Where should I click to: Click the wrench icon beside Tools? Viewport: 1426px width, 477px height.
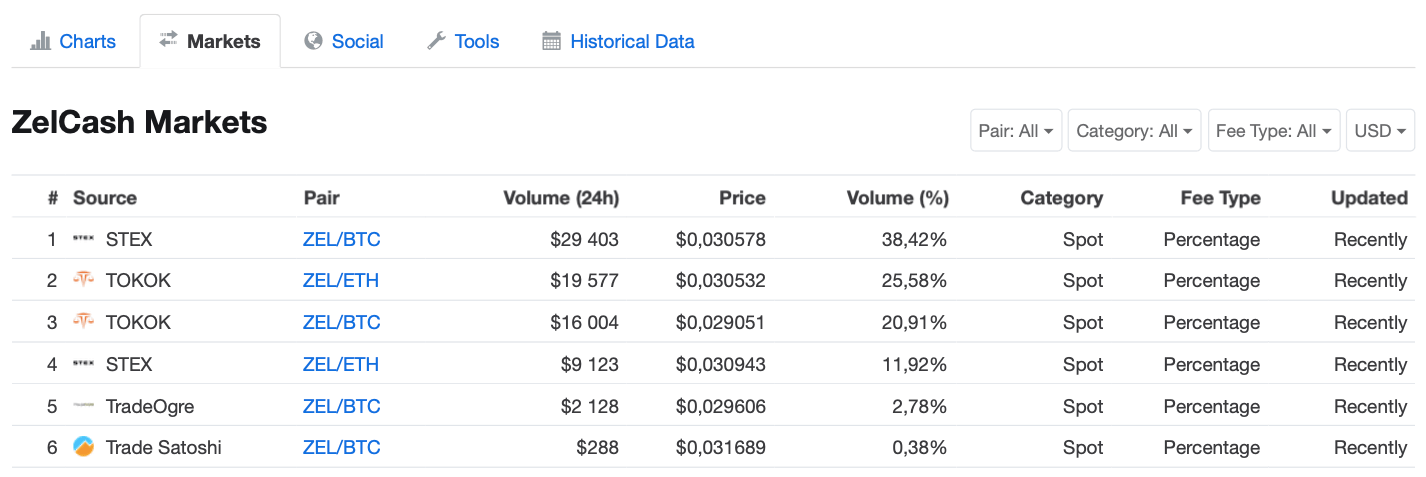[436, 41]
